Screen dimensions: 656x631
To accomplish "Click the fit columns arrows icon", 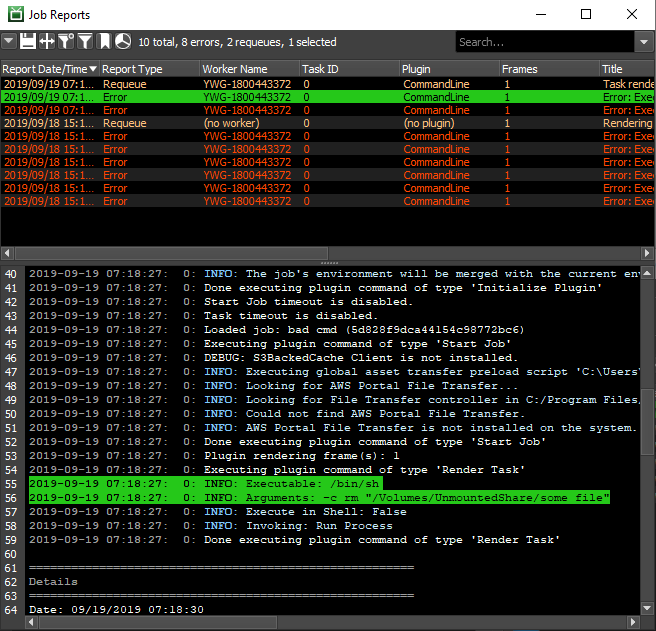I will (x=47, y=42).
